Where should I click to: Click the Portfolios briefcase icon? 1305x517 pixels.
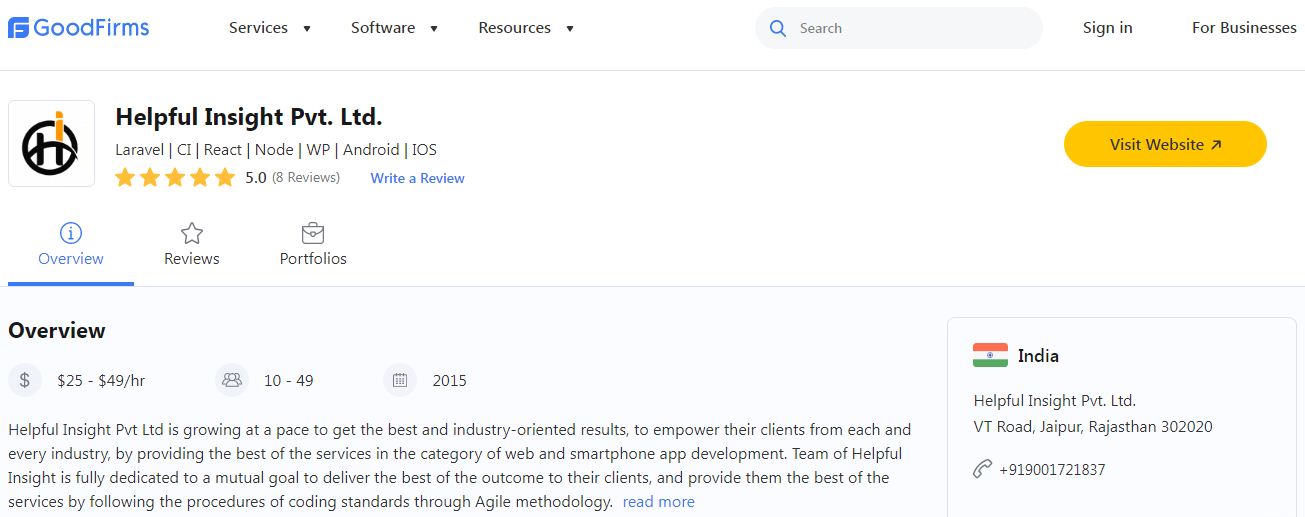tap(313, 233)
